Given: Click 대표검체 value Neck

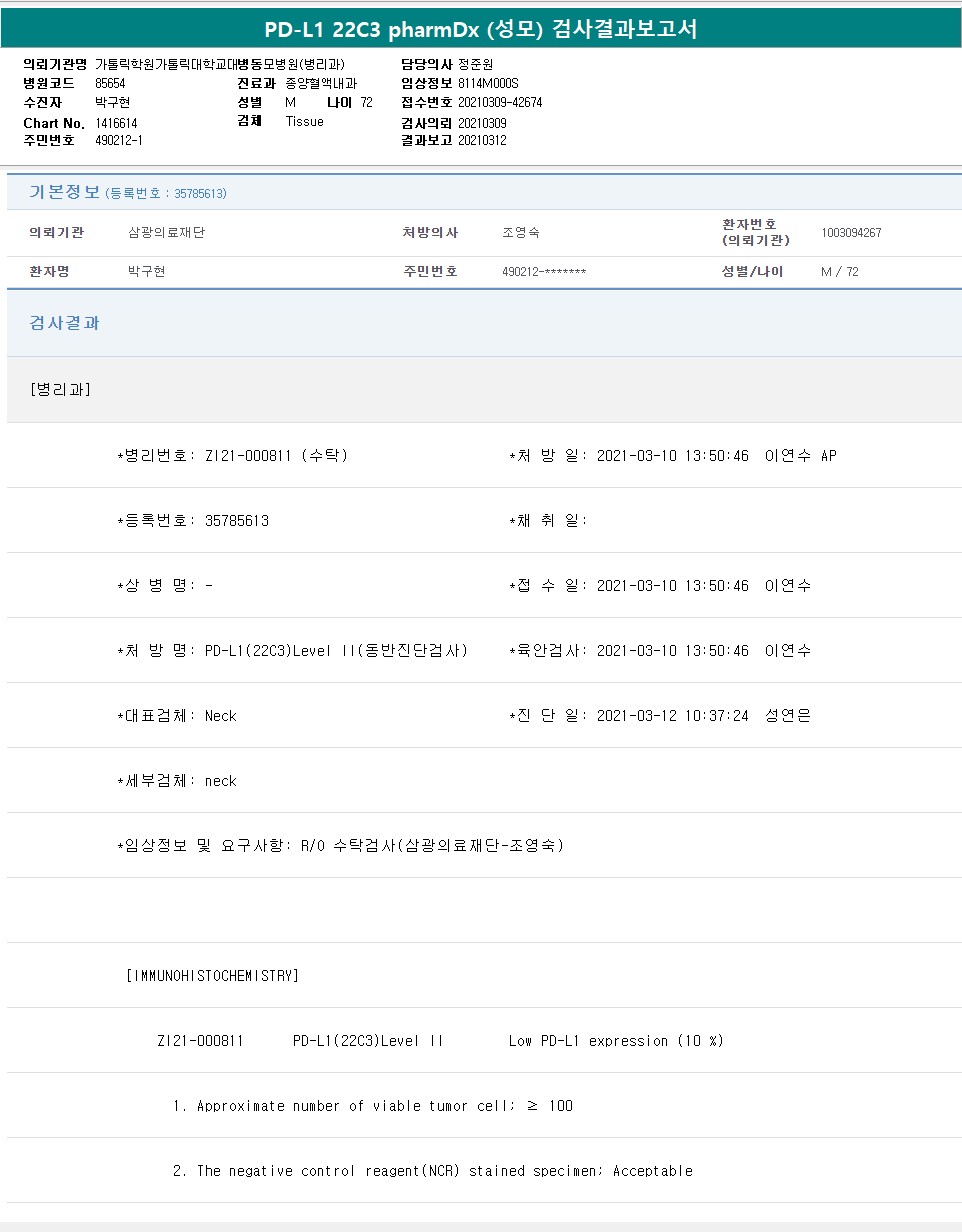Looking at the screenshot, I should [220, 716].
